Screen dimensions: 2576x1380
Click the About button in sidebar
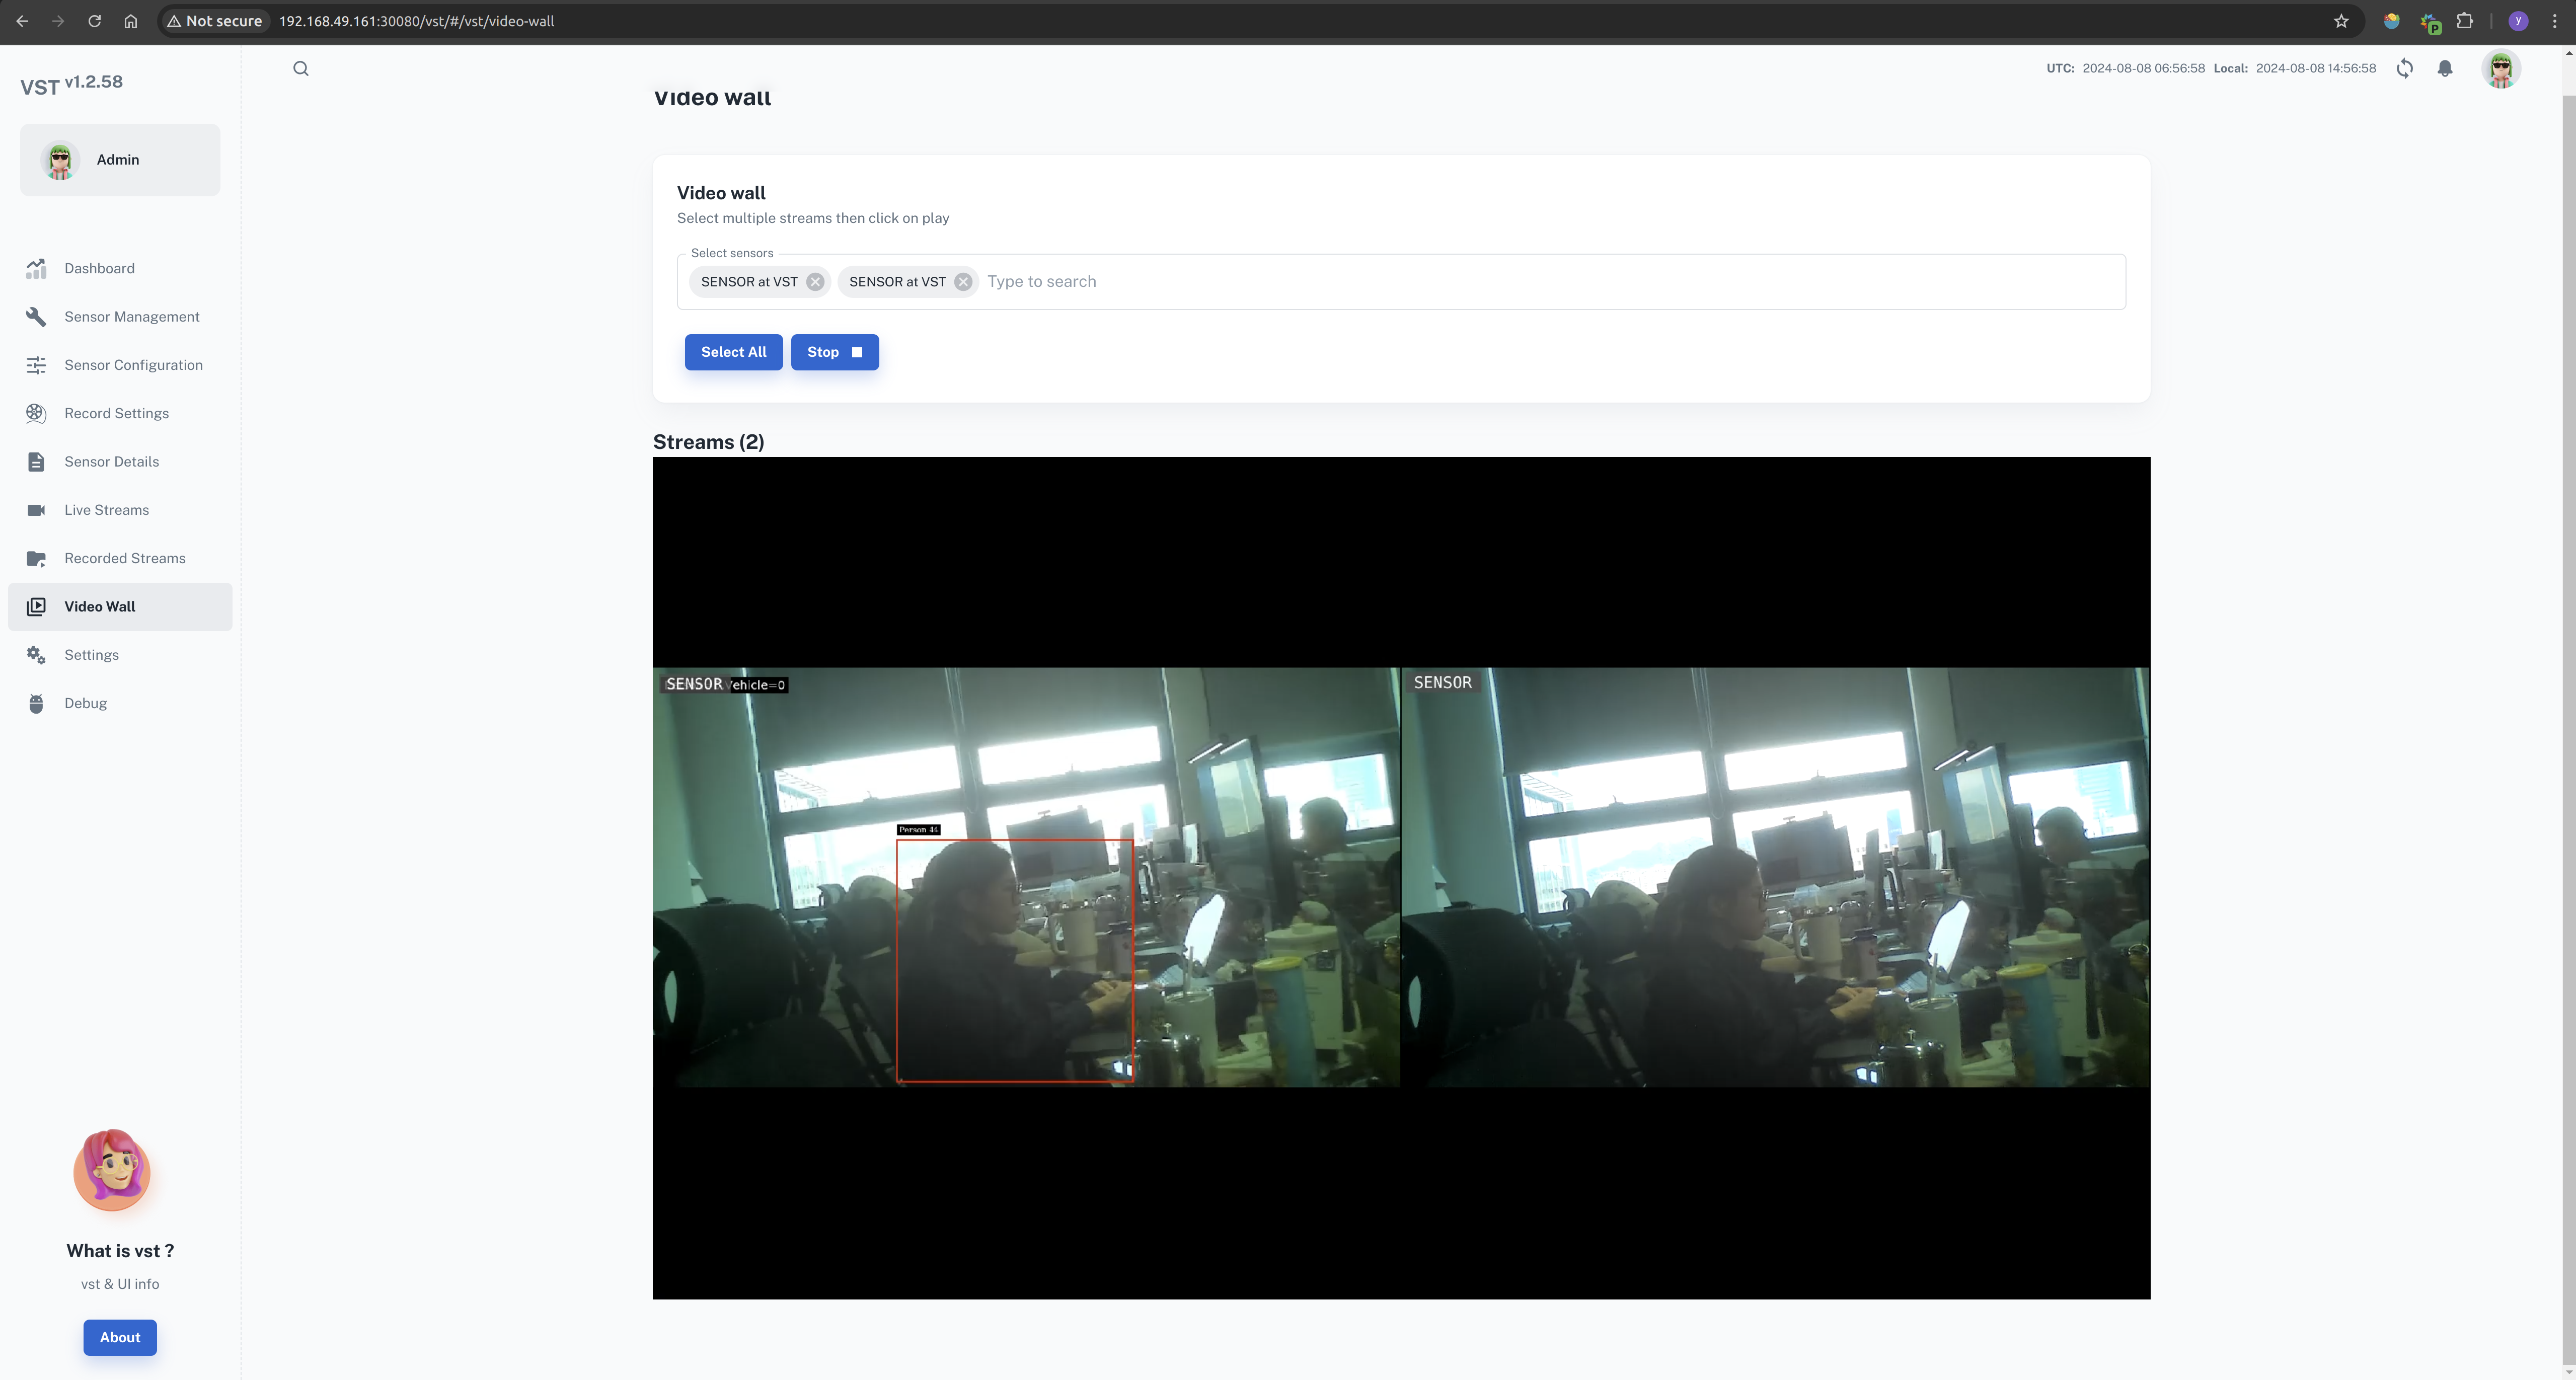(x=119, y=1336)
